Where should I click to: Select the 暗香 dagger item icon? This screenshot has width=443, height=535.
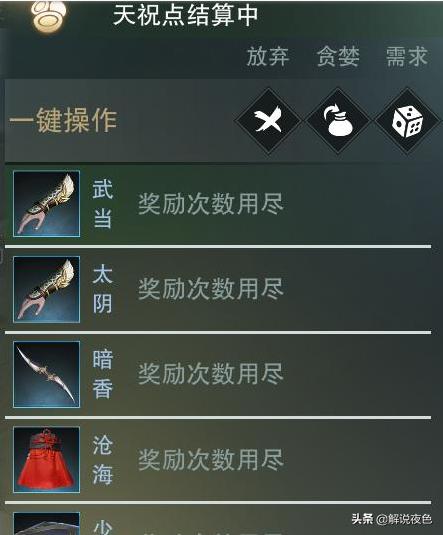[x=46, y=374]
